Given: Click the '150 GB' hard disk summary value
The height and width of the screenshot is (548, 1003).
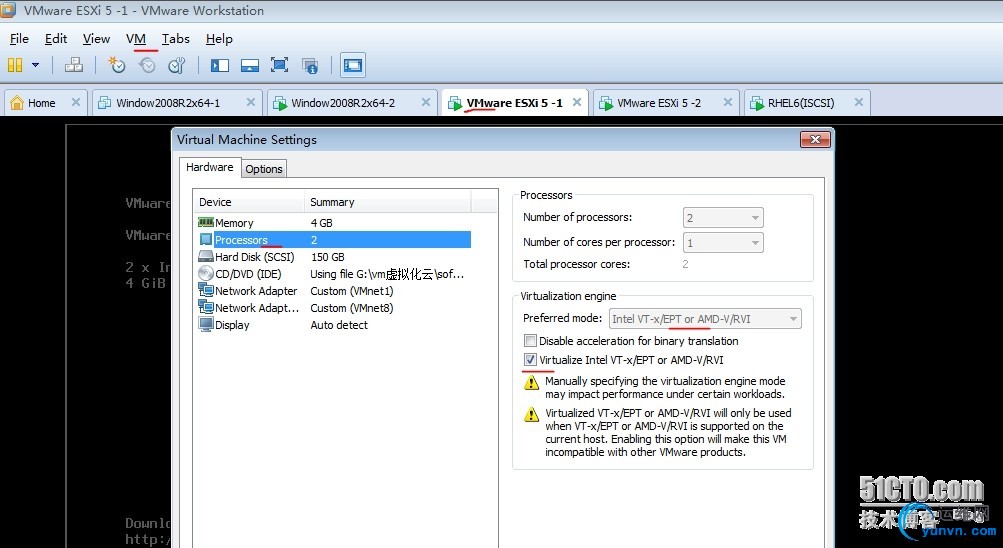Looking at the screenshot, I should [x=328, y=256].
